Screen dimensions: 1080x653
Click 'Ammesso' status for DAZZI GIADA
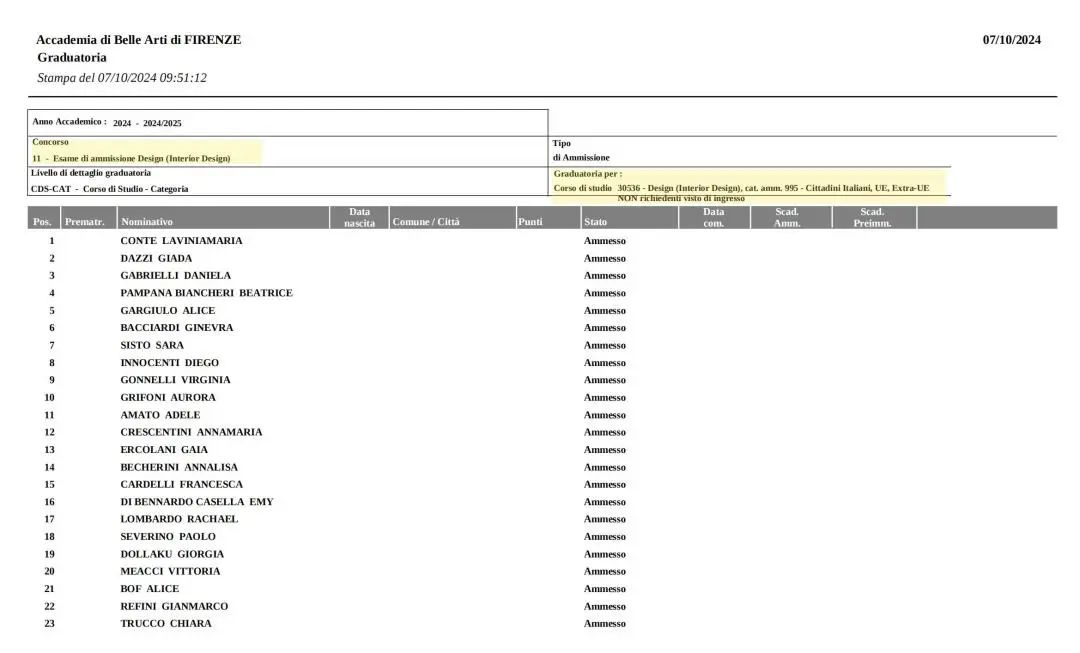point(604,259)
